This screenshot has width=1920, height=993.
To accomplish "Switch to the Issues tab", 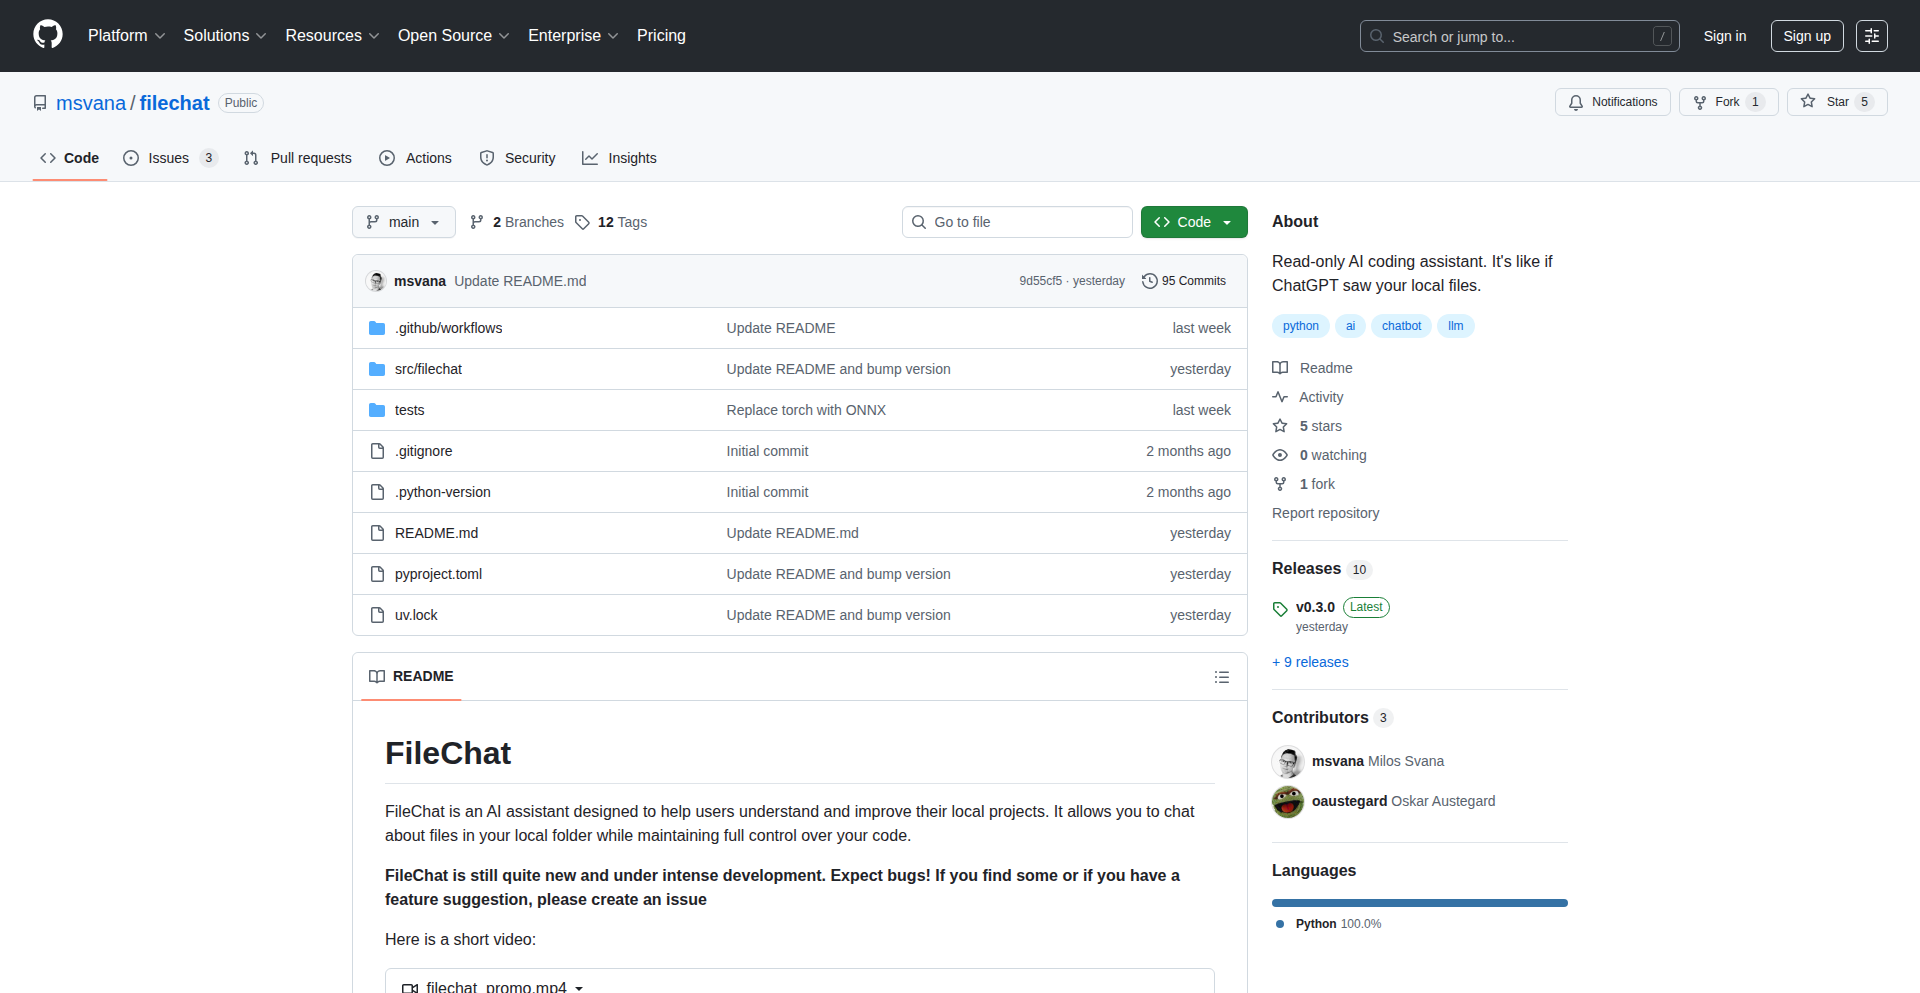I will click(x=169, y=158).
